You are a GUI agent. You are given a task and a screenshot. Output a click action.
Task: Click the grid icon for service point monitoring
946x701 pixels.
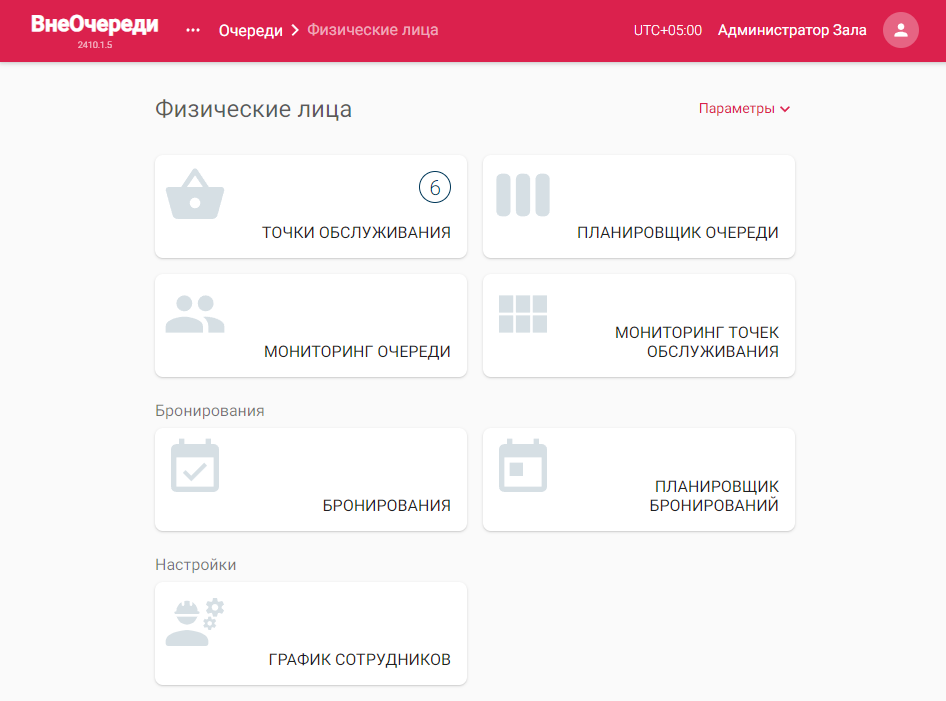click(523, 314)
